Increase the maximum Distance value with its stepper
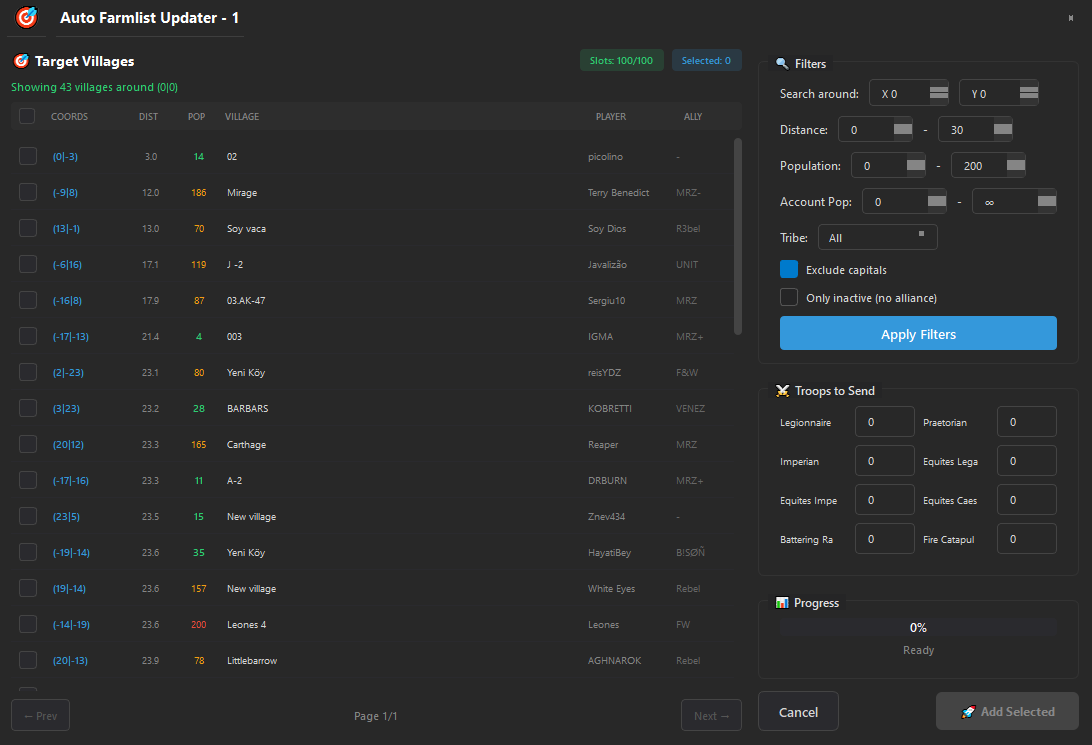The height and width of the screenshot is (745, 1092). click(1002, 125)
